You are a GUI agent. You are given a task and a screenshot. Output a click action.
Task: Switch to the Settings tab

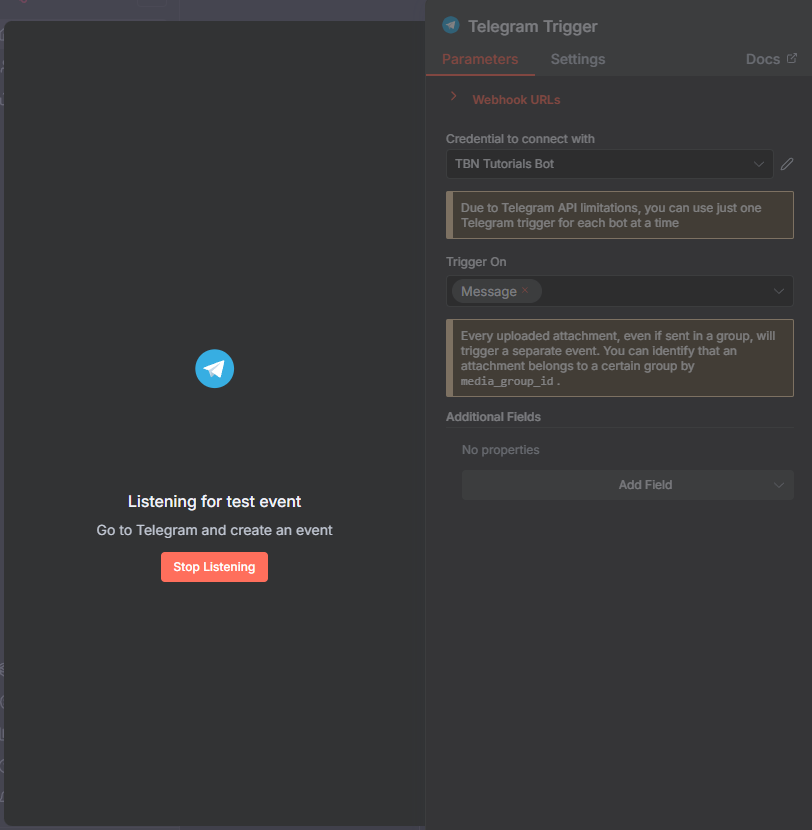(578, 59)
